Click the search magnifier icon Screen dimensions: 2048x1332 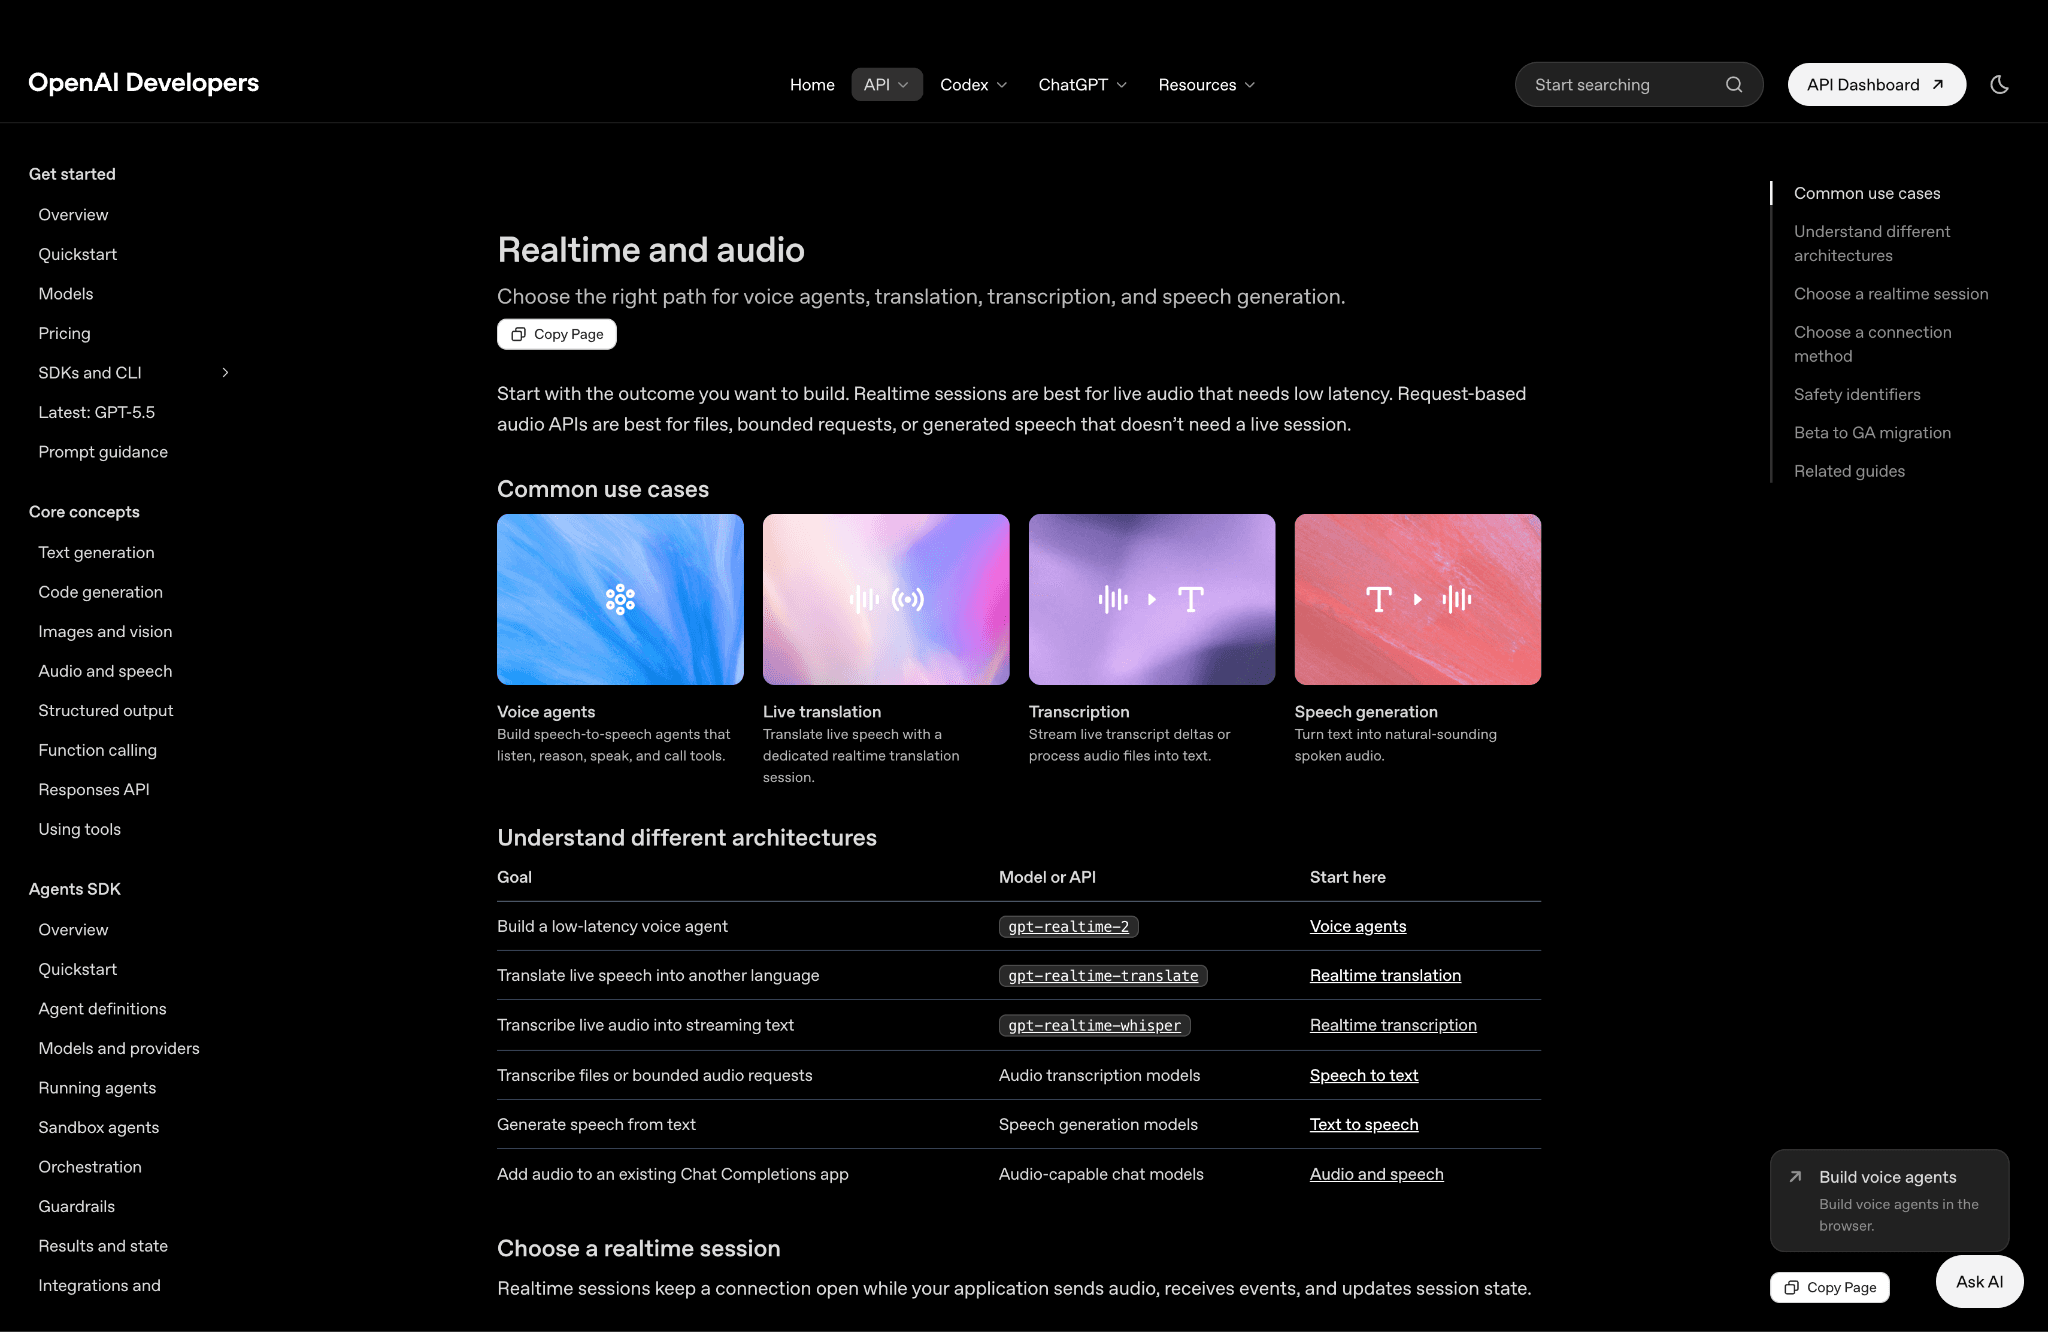[1734, 85]
